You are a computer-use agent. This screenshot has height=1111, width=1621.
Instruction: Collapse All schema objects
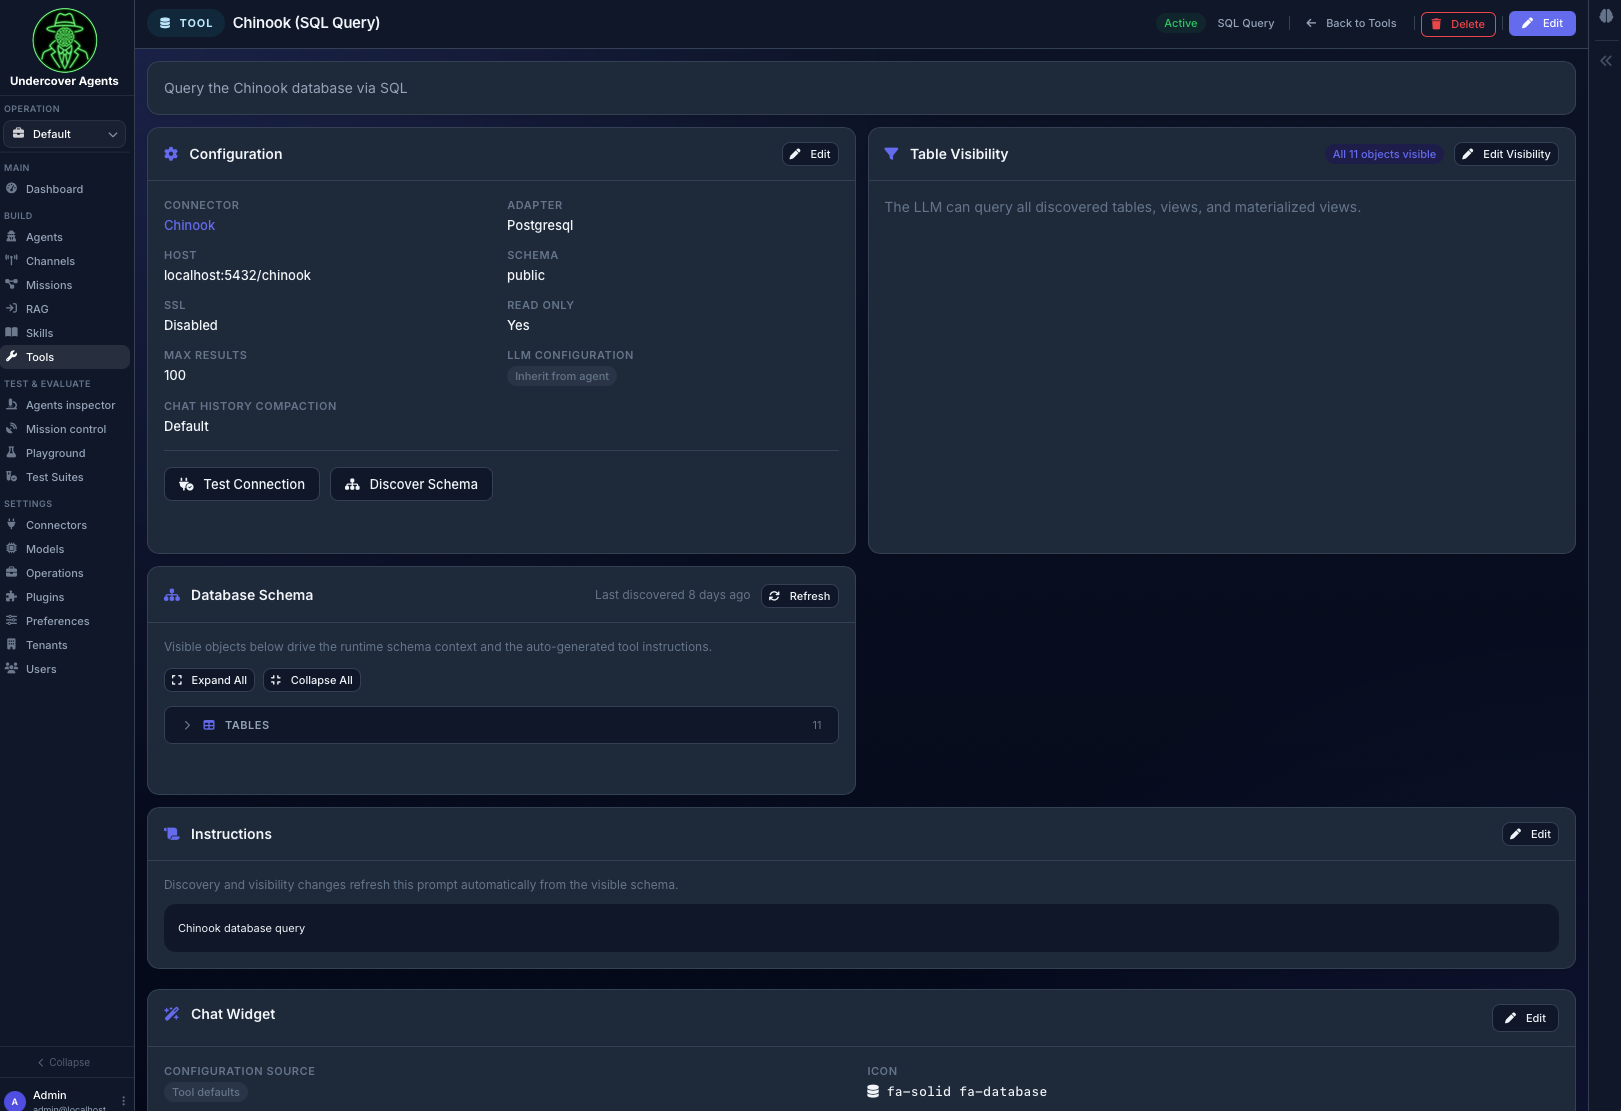(311, 680)
